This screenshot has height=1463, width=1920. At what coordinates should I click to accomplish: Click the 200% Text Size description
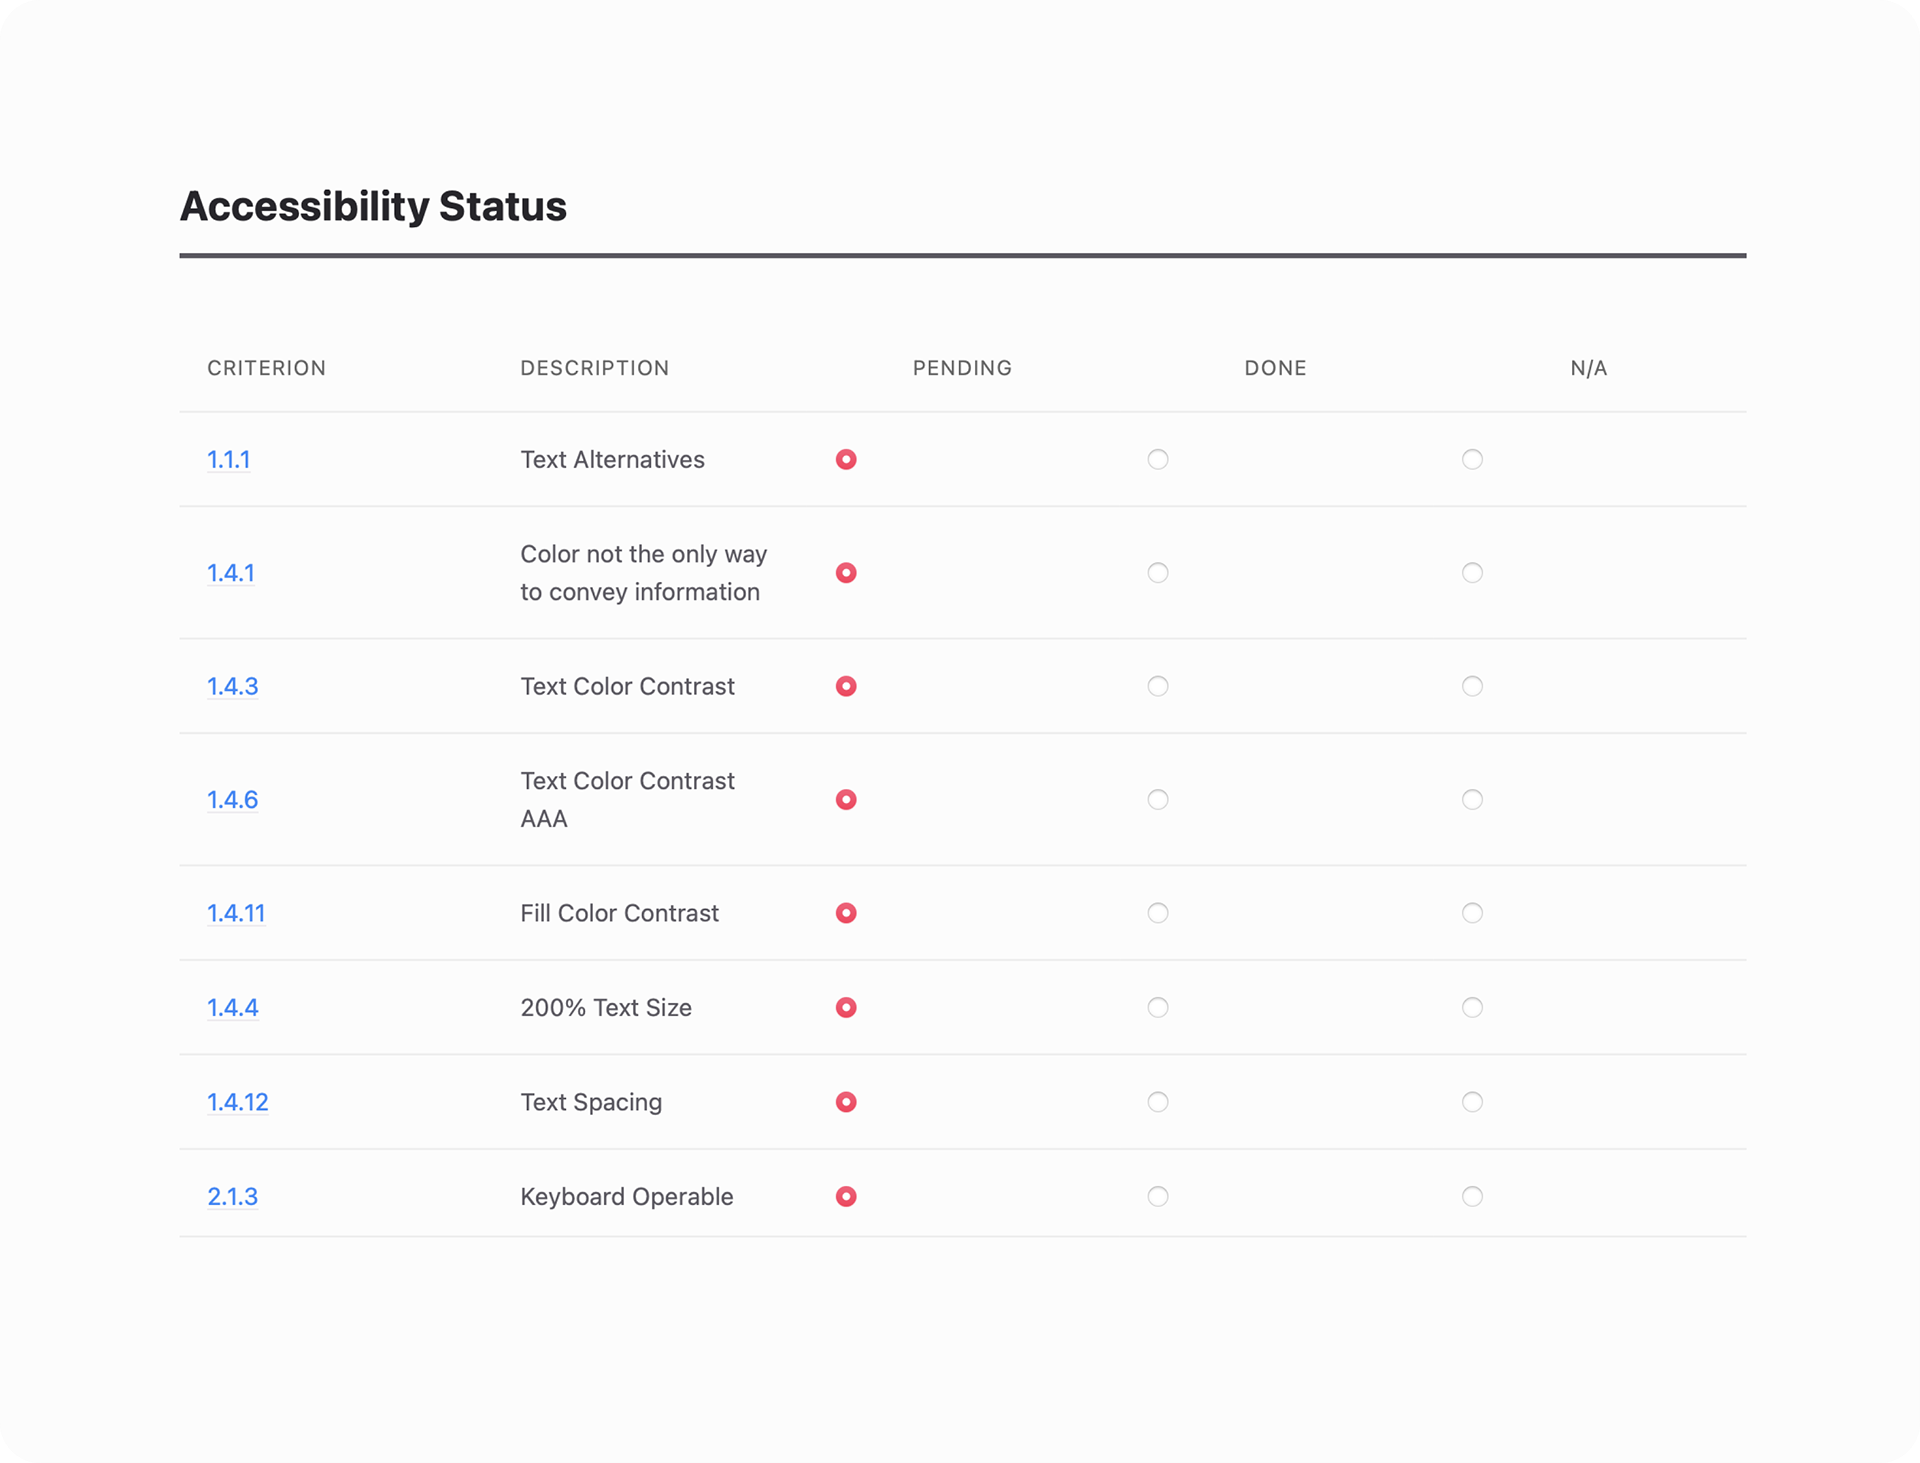pyautogui.click(x=606, y=1007)
